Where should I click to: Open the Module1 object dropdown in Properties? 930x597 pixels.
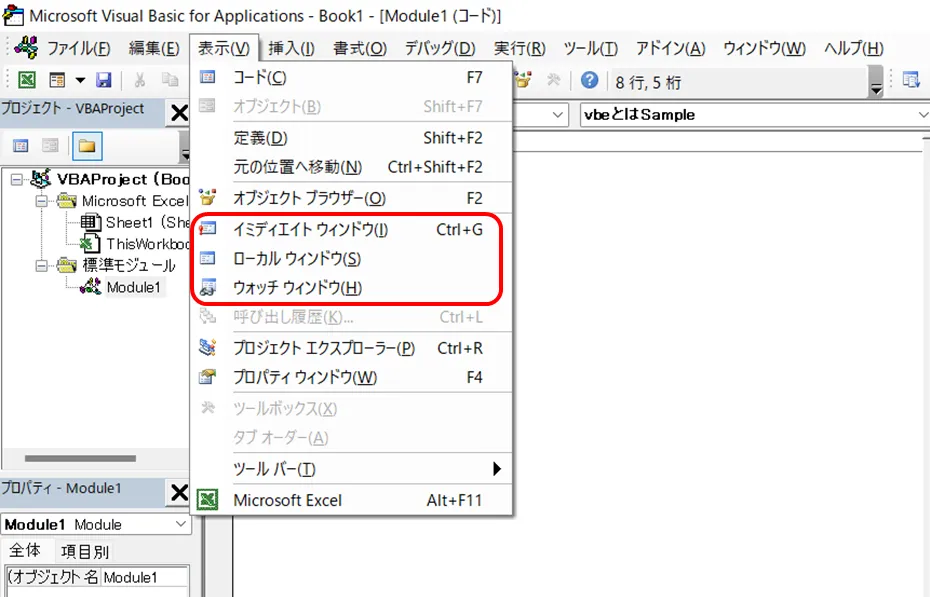pyautogui.click(x=180, y=524)
